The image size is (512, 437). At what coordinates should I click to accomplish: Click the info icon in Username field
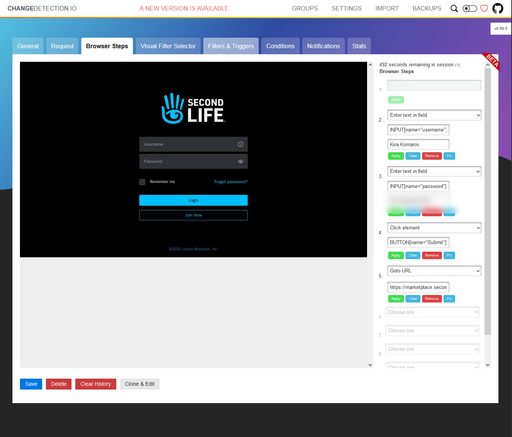click(x=240, y=144)
